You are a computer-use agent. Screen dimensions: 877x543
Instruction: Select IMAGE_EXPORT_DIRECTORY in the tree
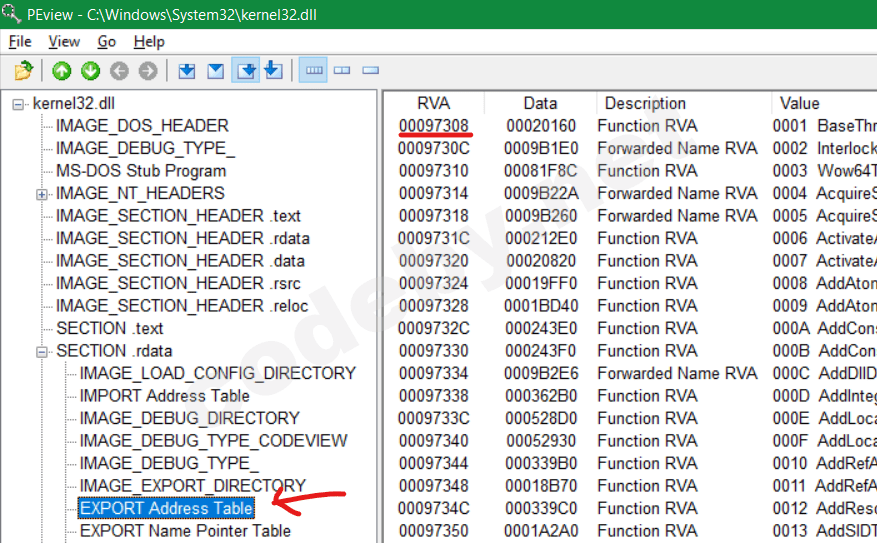click(192, 486)
